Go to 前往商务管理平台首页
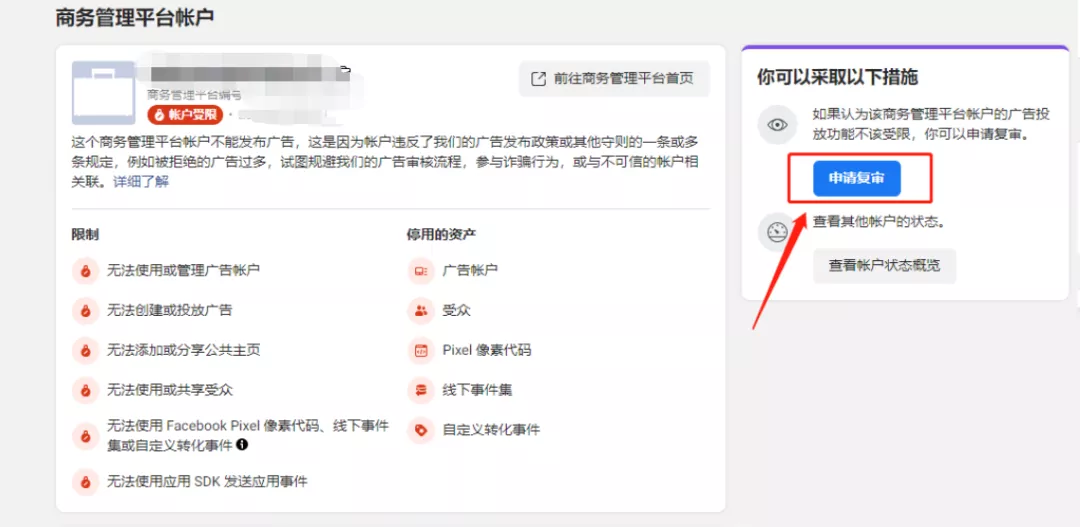The height and width of the screenshot is (527, 1080). pos(614,79)
